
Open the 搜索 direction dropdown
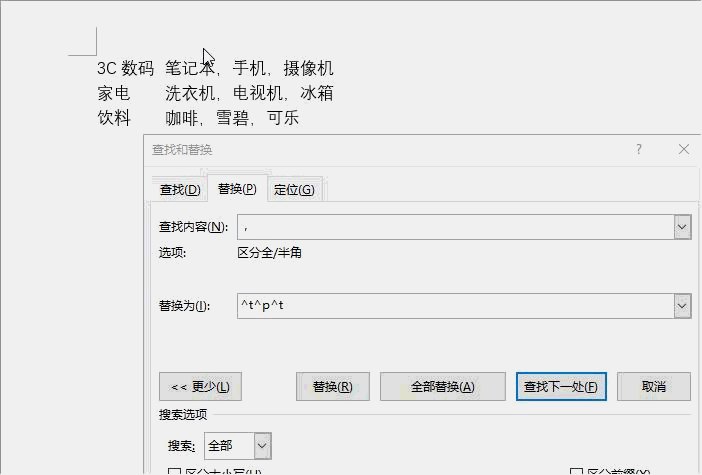pos(261,445)
